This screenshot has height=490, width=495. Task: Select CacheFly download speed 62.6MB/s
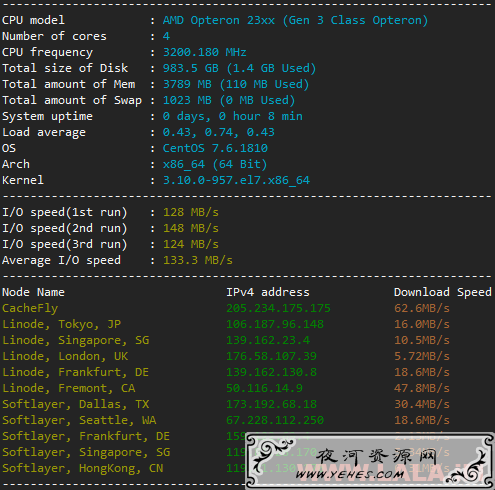pyautogui.click(x=422, y=308)
